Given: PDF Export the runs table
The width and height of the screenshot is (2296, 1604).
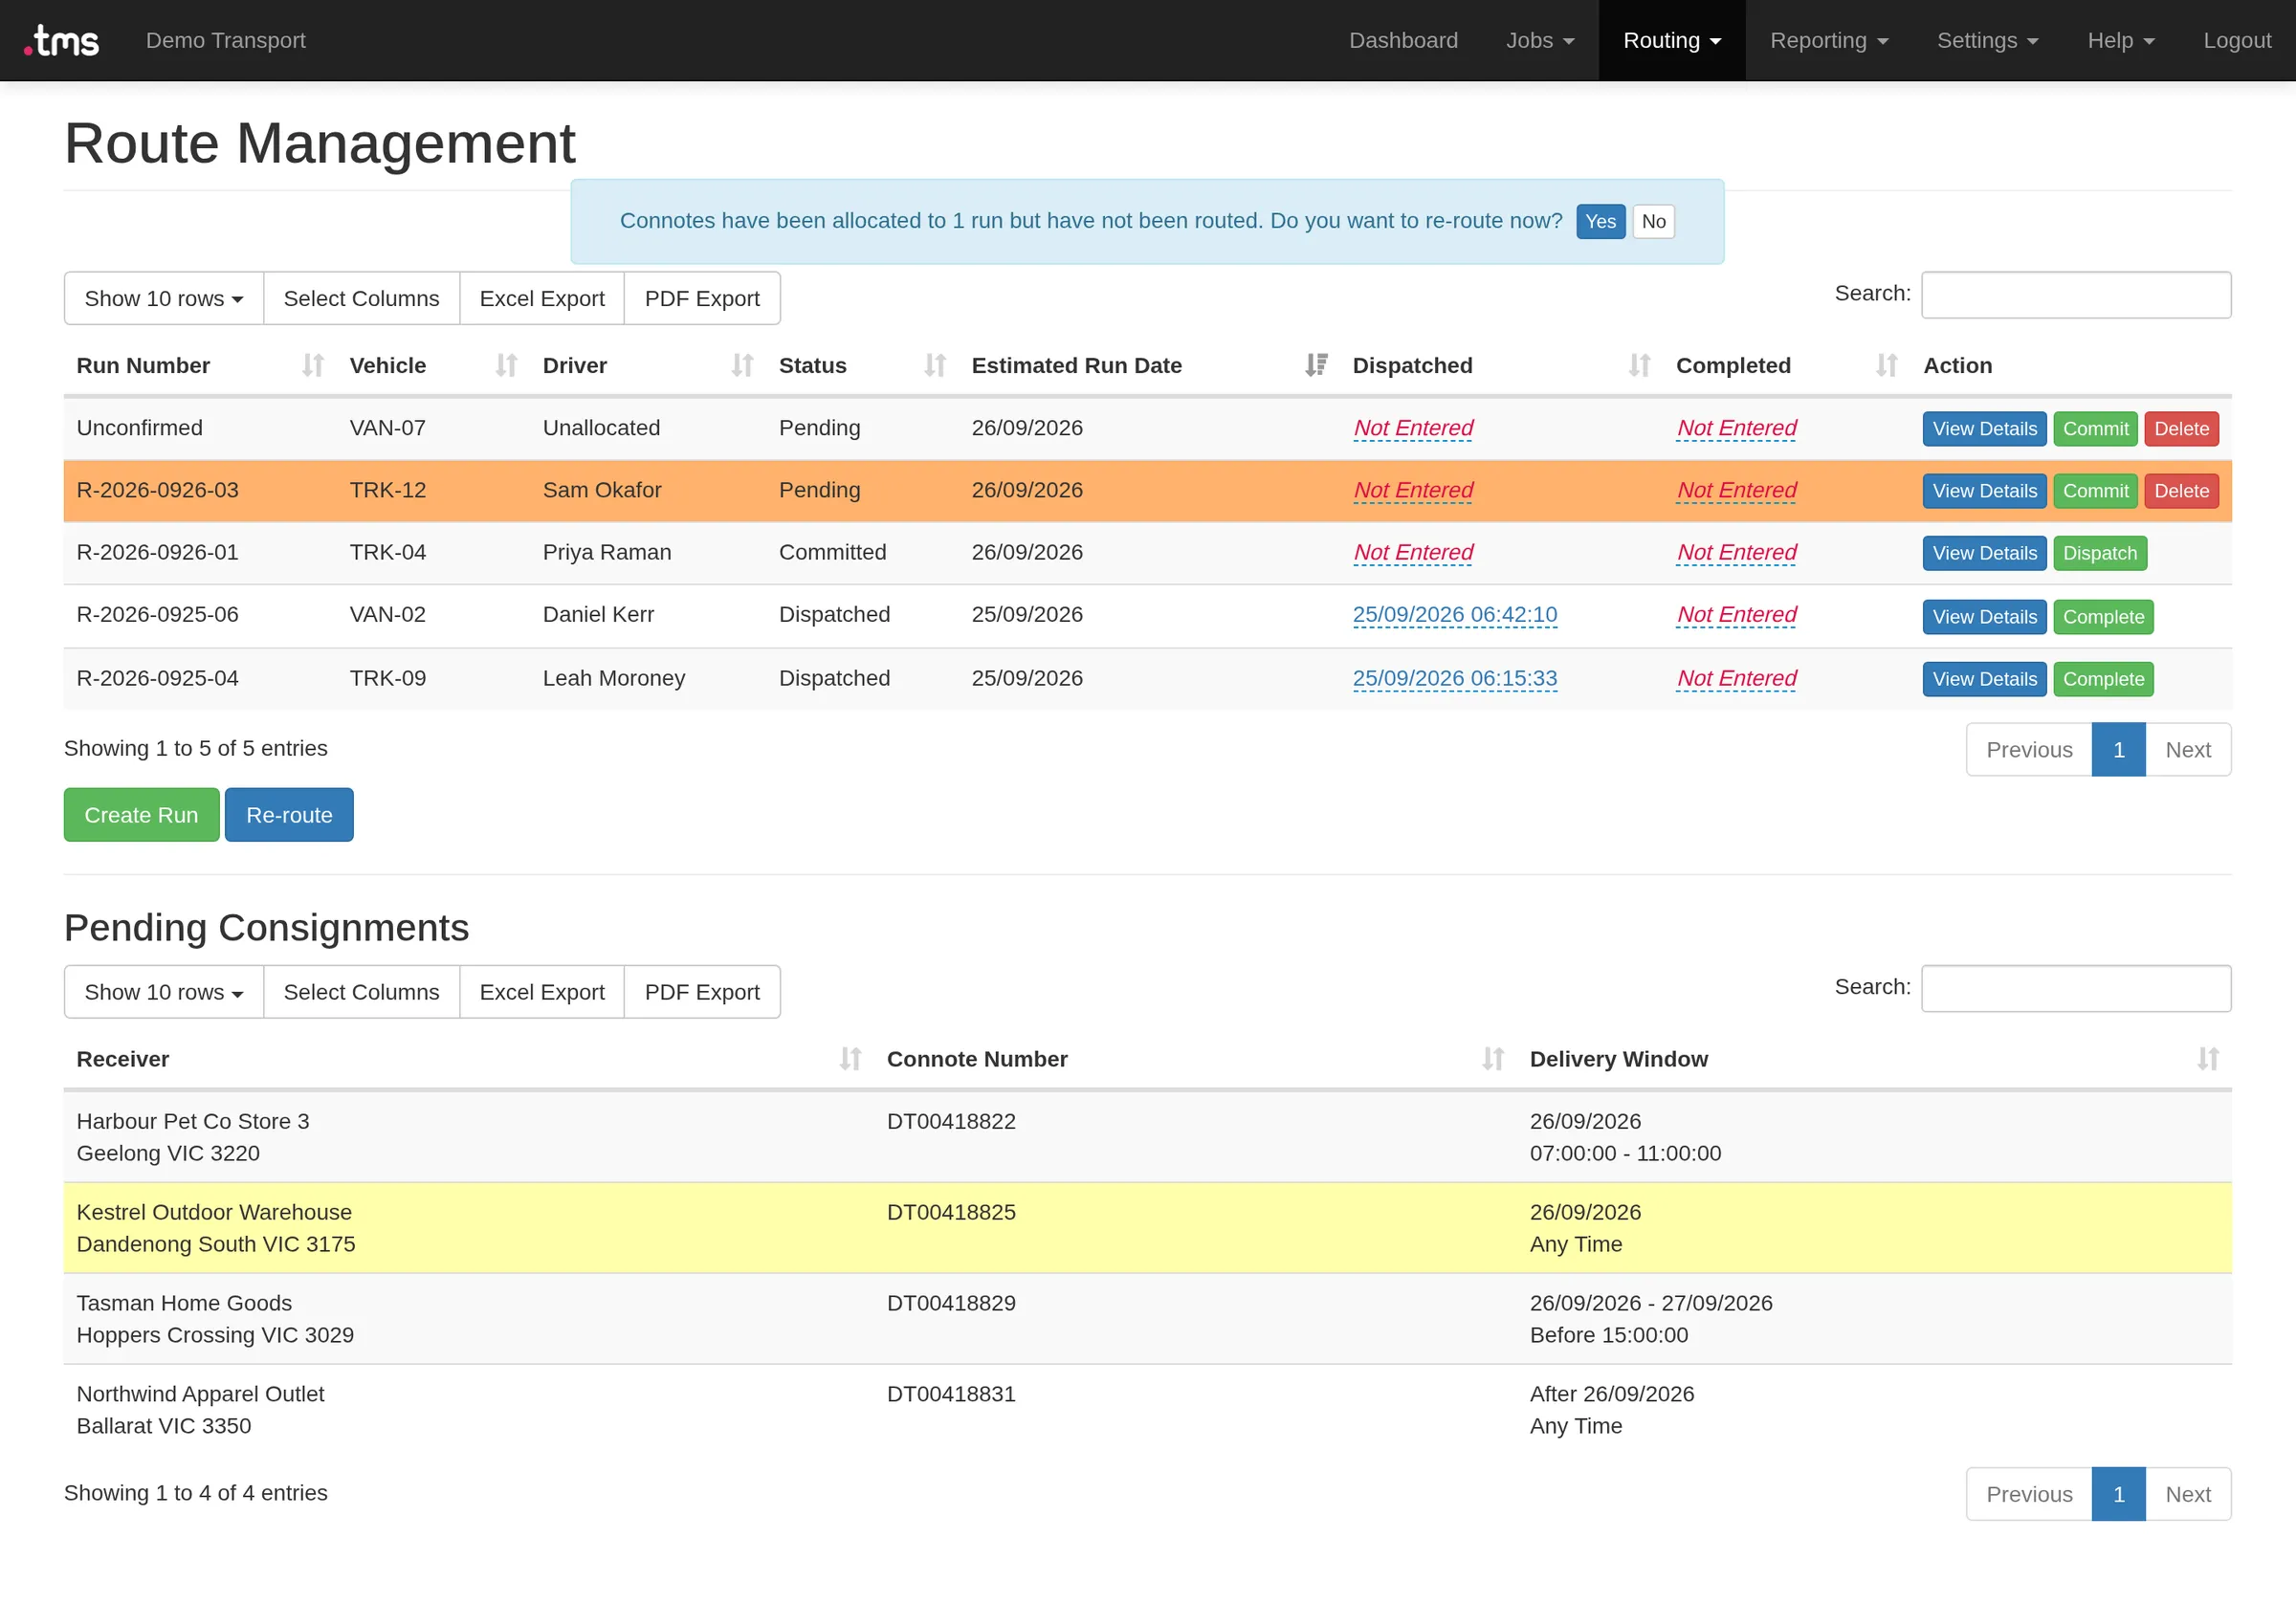Looking at the screenshot, I should click(x=702, y=299).
